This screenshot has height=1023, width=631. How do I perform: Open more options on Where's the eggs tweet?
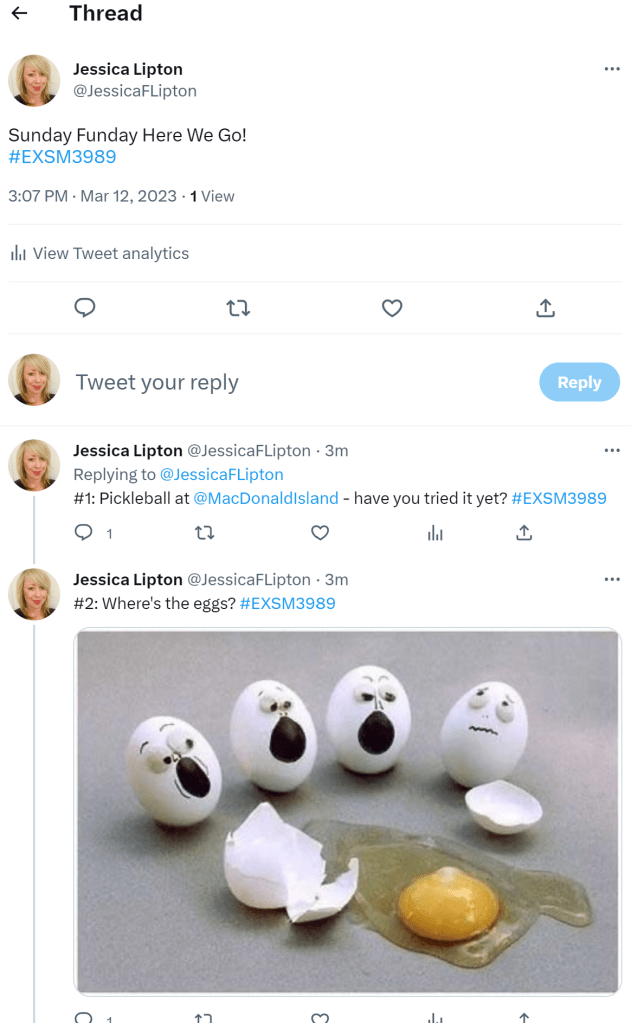click(x=612, y=580)
